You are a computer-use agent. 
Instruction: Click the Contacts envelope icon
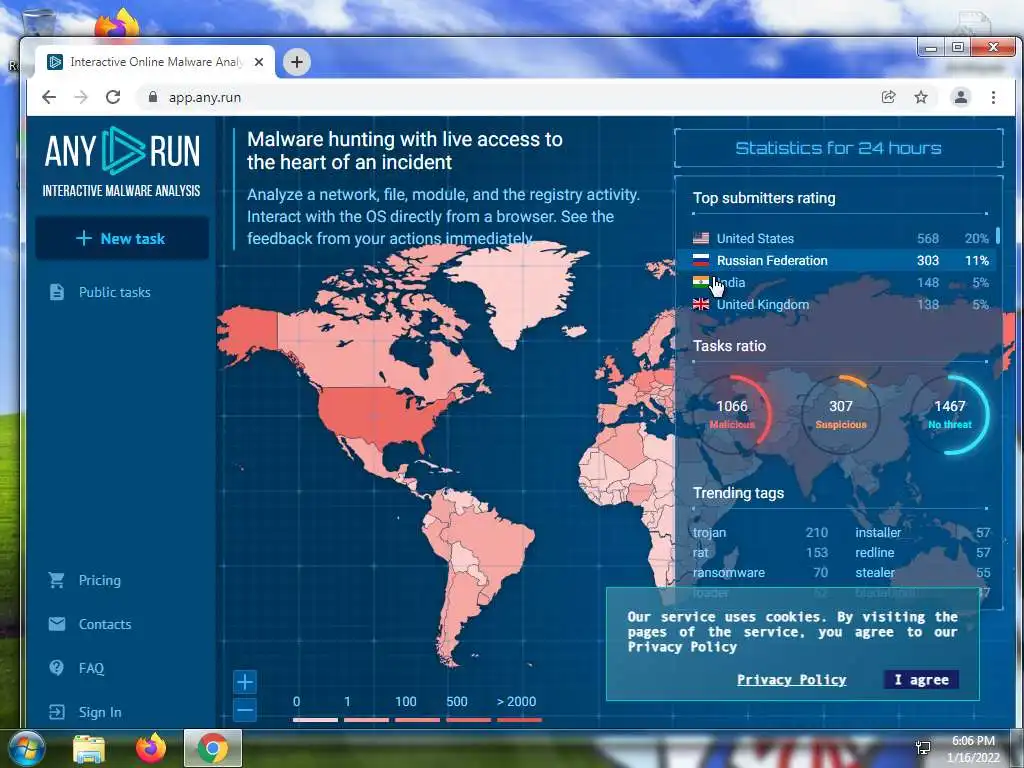57,624
